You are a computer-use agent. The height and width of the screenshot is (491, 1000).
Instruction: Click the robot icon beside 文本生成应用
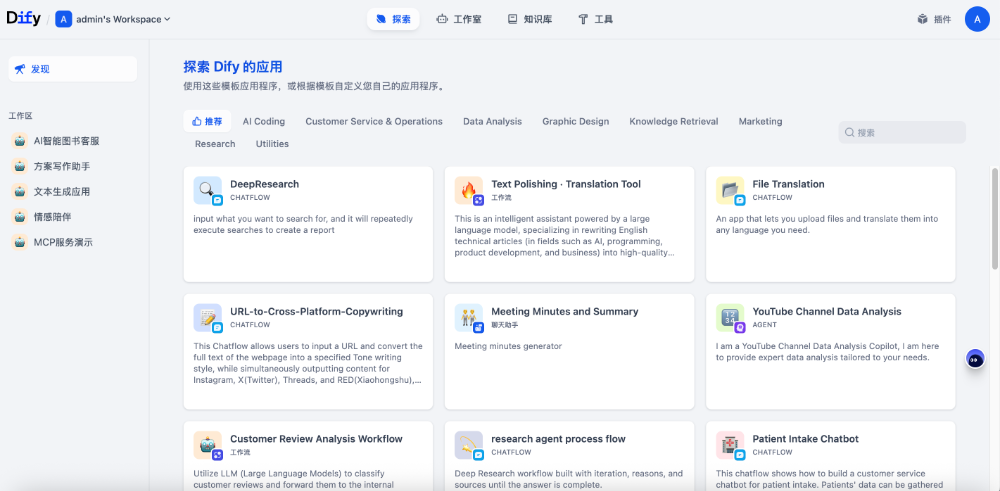20,191
